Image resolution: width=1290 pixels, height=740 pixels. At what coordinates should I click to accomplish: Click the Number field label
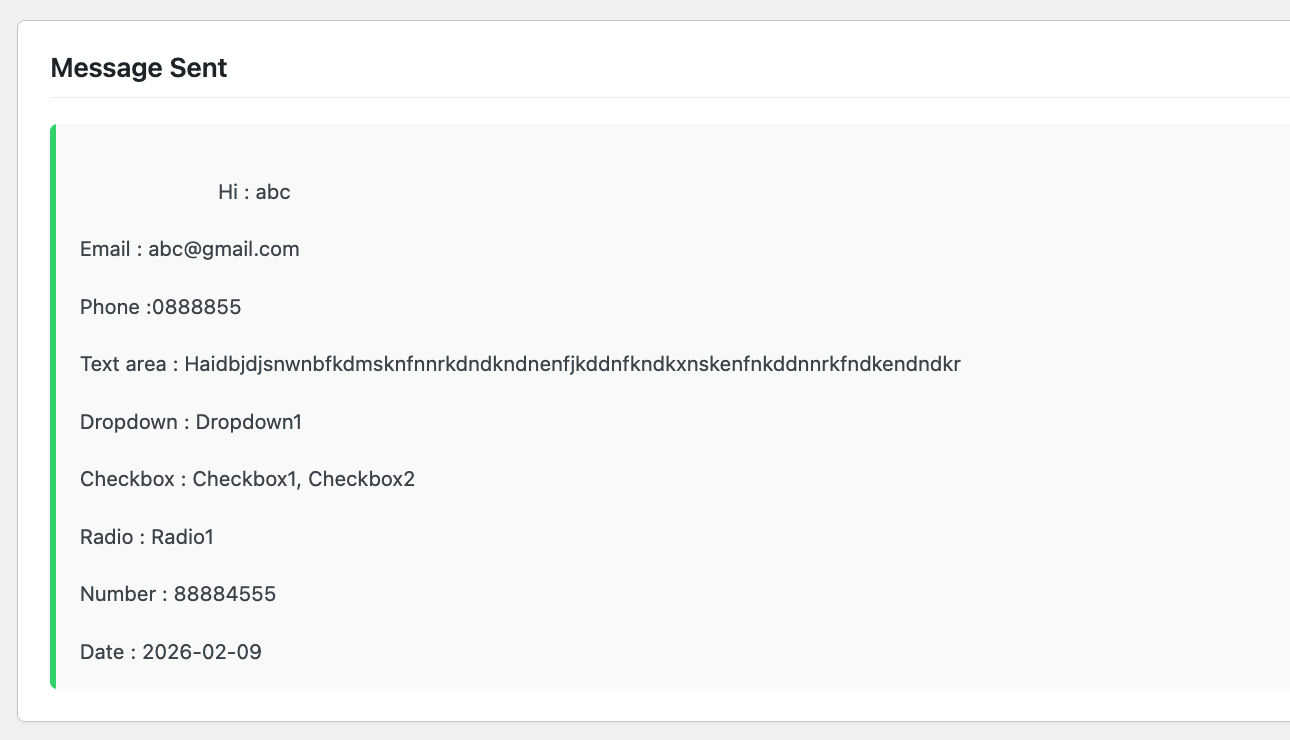tap(117, 594)
